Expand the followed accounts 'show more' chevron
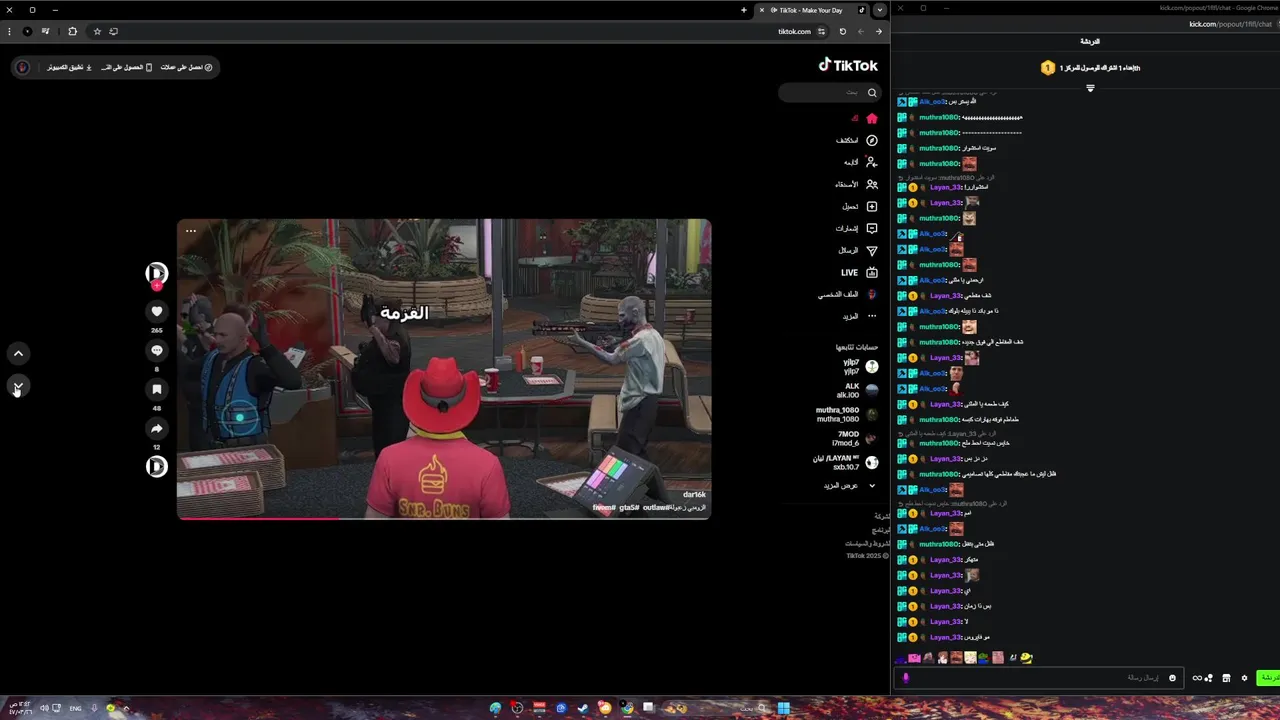Image resolution: width=1280 pixels, height=720 pixels. pos(872,486)
